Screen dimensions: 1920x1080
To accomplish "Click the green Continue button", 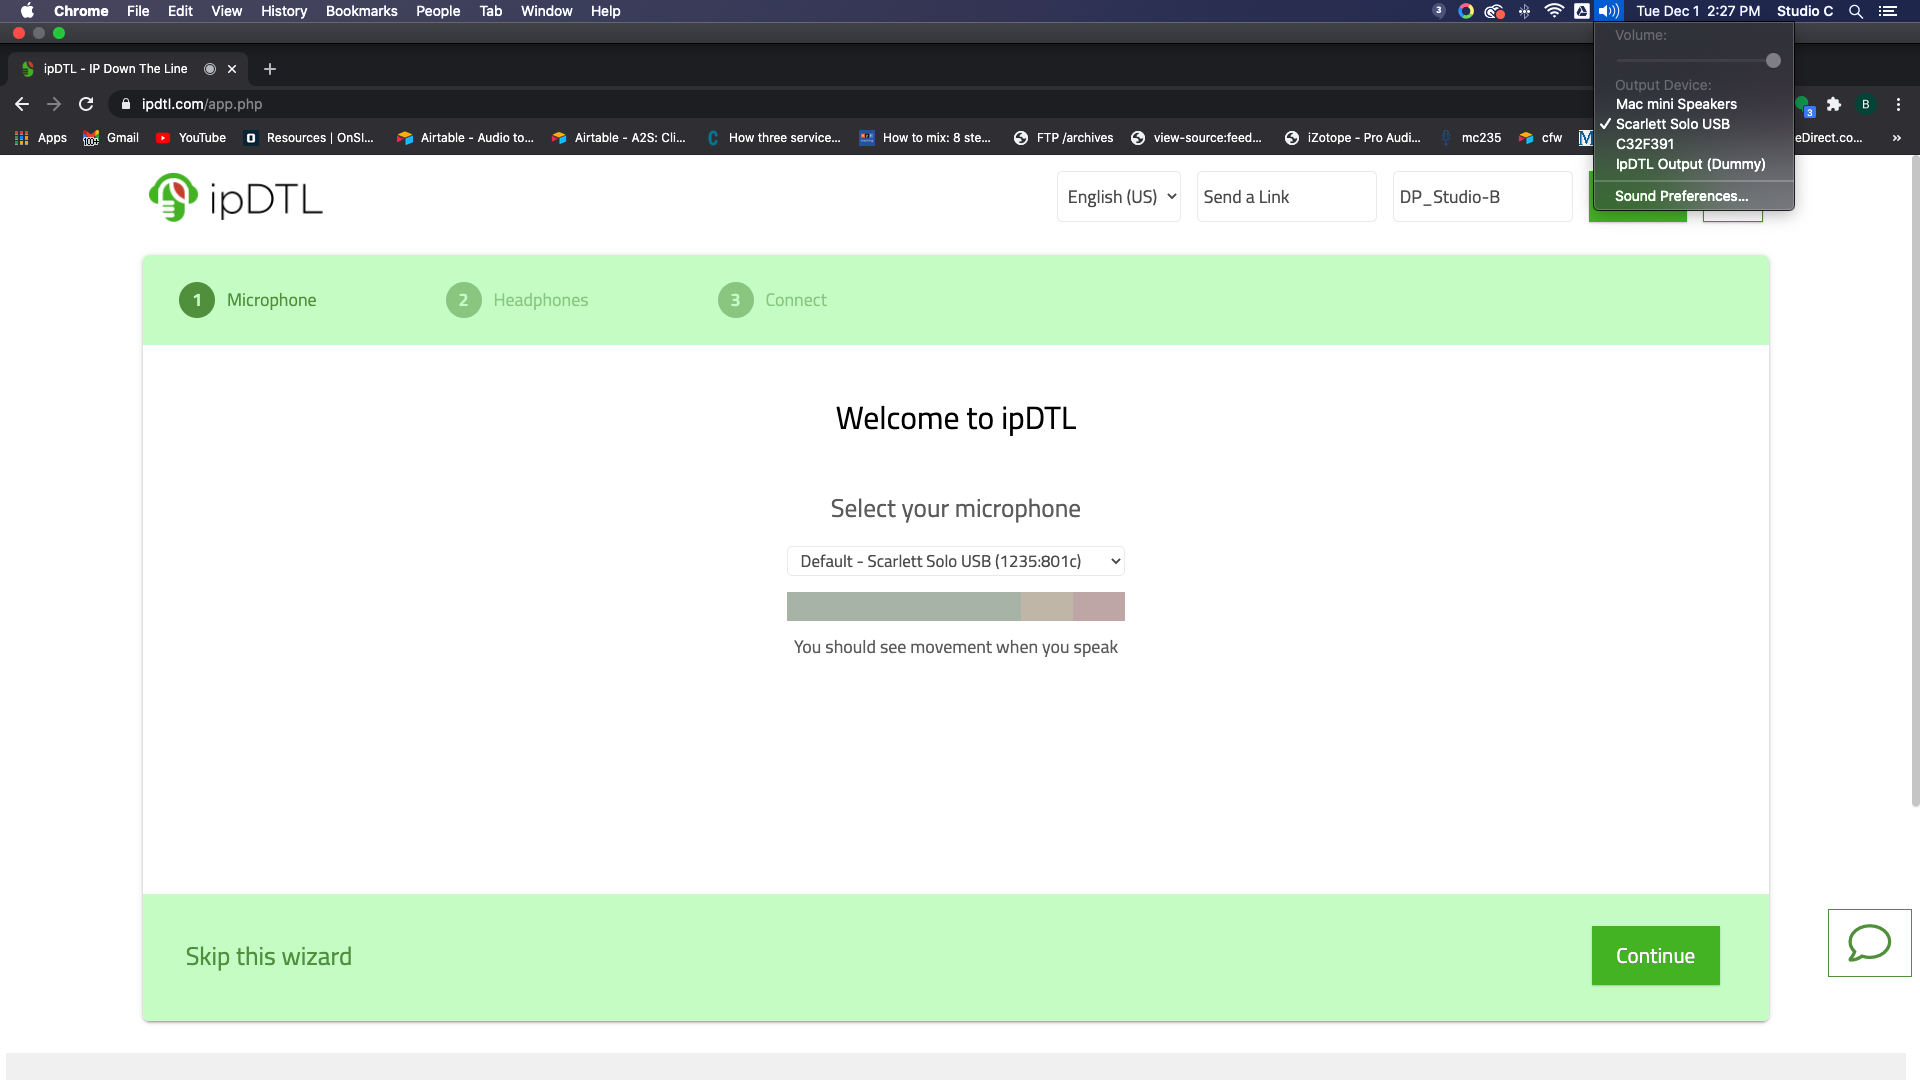I will click(1655, 955).
